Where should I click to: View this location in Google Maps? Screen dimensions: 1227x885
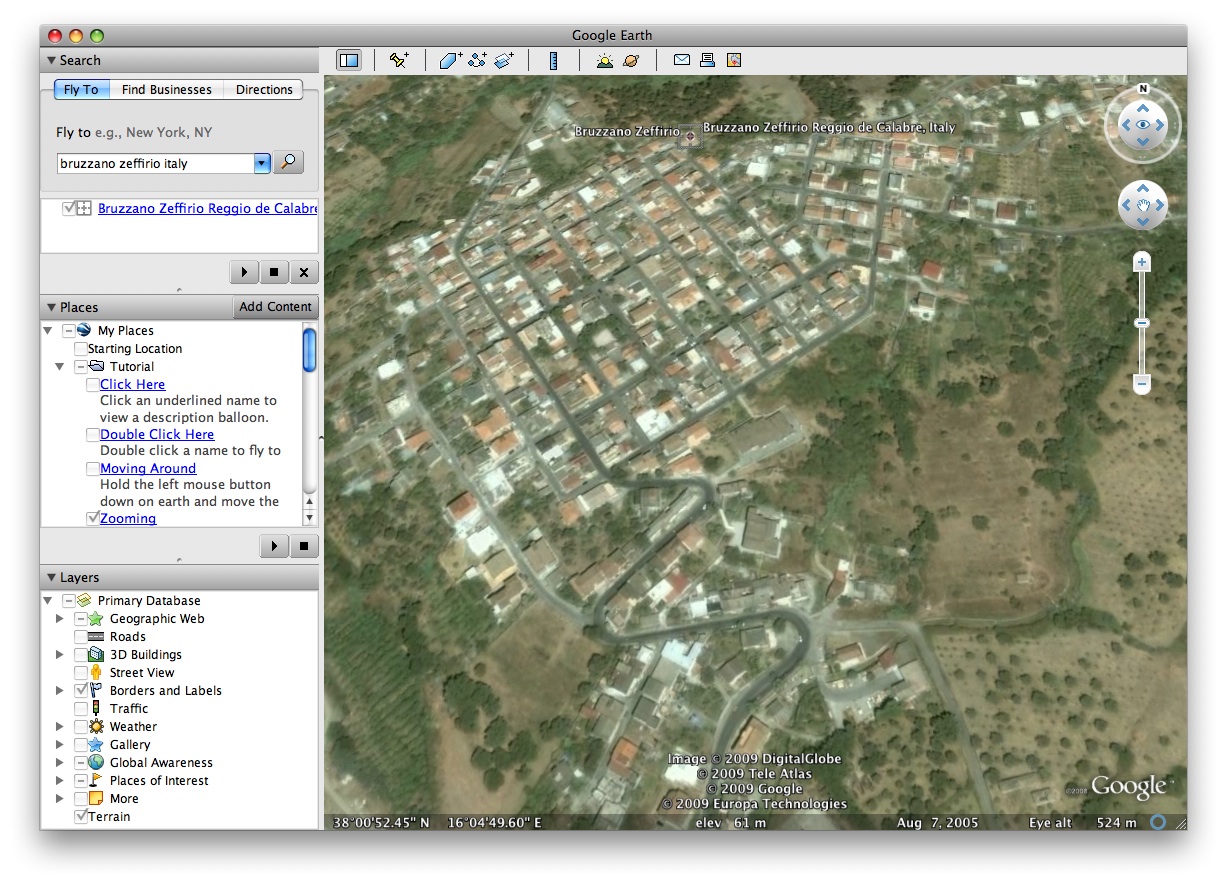pos(734,60)
